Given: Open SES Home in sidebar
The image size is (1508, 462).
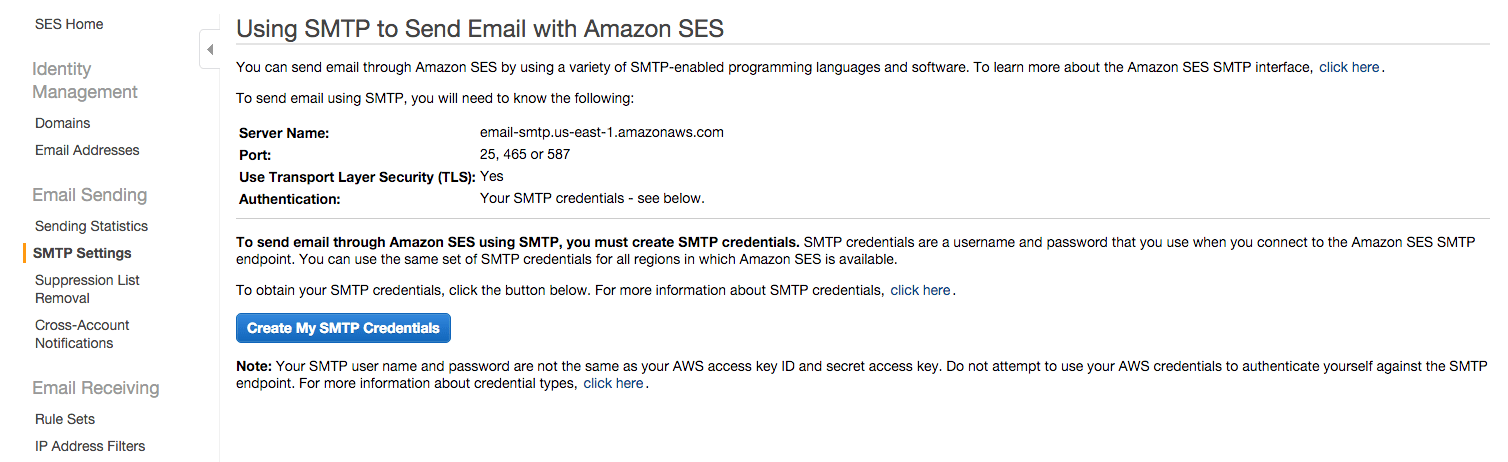Looking at the screenshot, I should click(69, 24).
